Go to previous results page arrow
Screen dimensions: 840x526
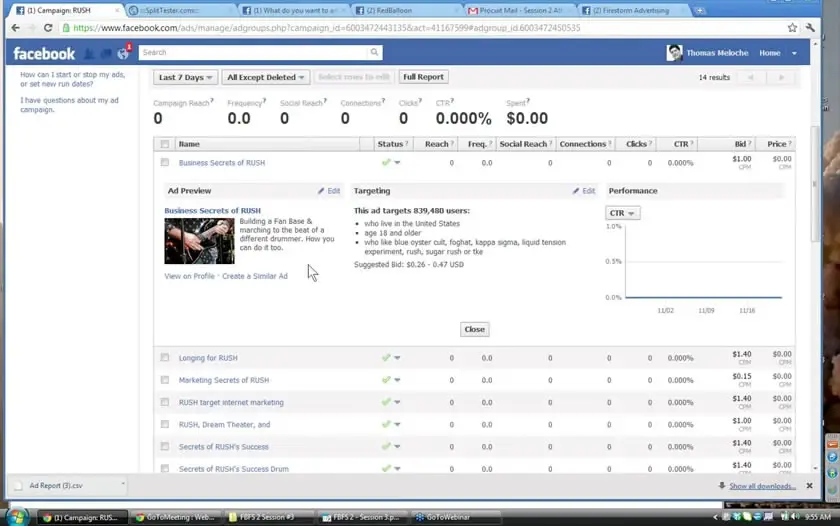coord(751,77)
